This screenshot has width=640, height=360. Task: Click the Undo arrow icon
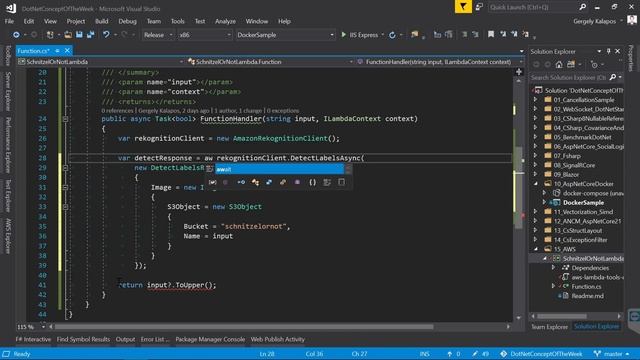tap(106, 35)
